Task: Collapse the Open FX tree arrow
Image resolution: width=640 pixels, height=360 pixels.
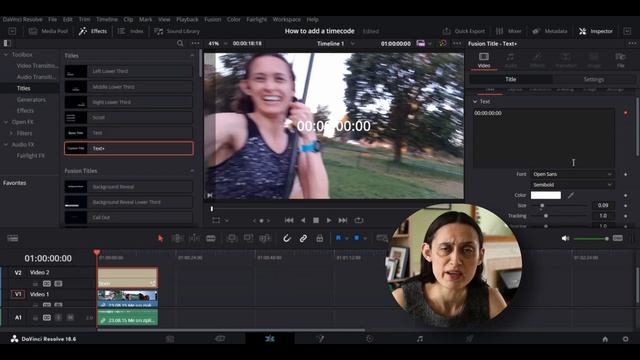Action: coord(6,122)
